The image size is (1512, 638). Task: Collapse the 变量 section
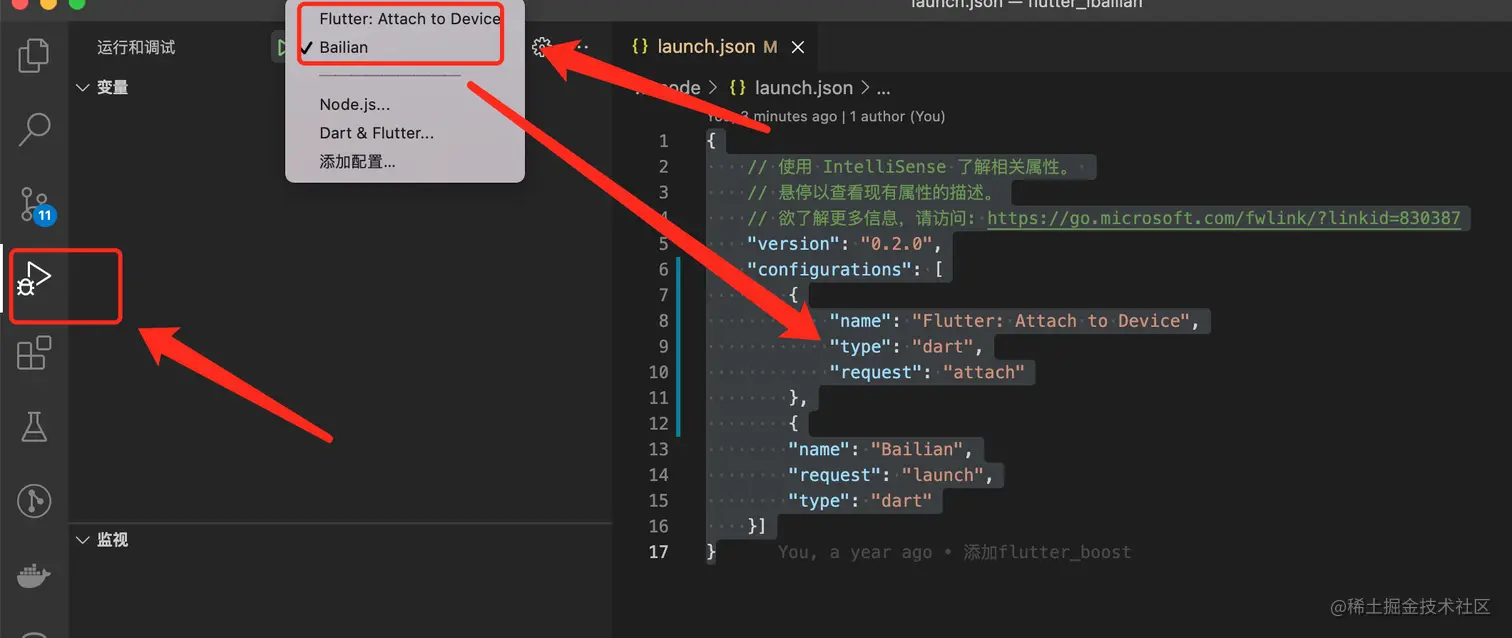(x=102, y=88)
